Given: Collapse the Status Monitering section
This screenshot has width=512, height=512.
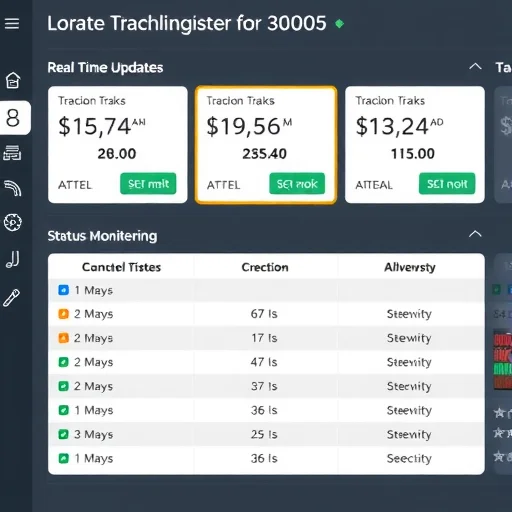Looking at the screenshot, I should (475, 234).
